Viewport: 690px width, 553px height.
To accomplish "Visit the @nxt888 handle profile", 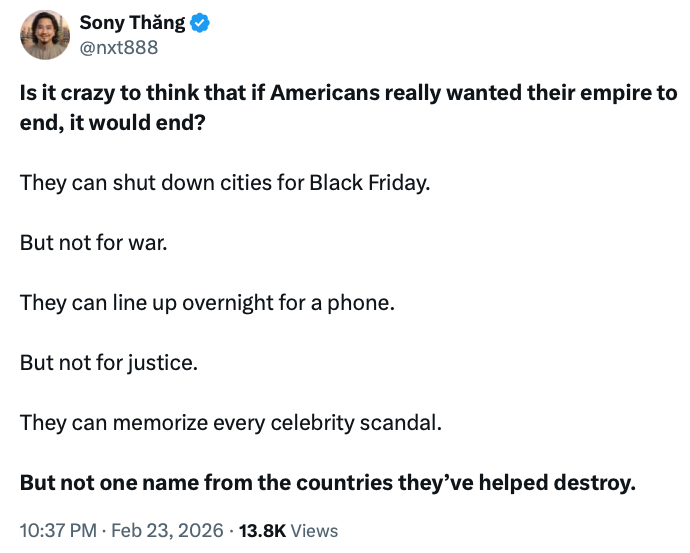I will [x=118, y=47].
